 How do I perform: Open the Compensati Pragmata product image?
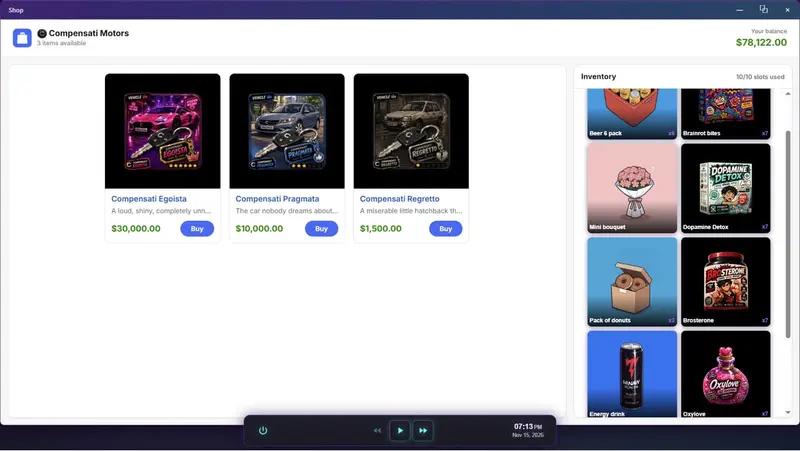287,131
